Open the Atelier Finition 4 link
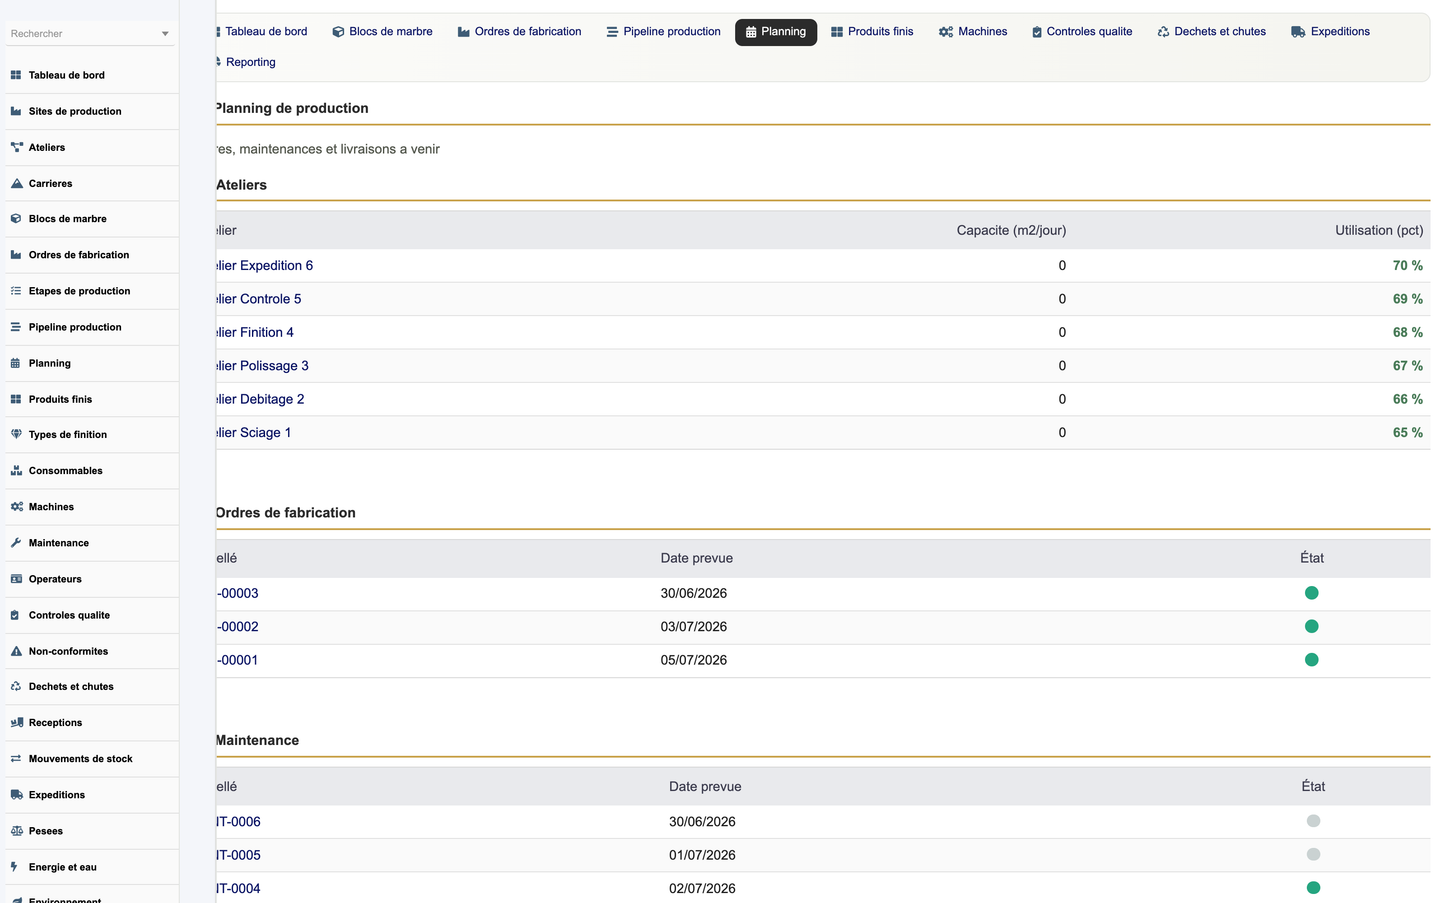Viewport: 1445px width, 903px height. (255, 332)
